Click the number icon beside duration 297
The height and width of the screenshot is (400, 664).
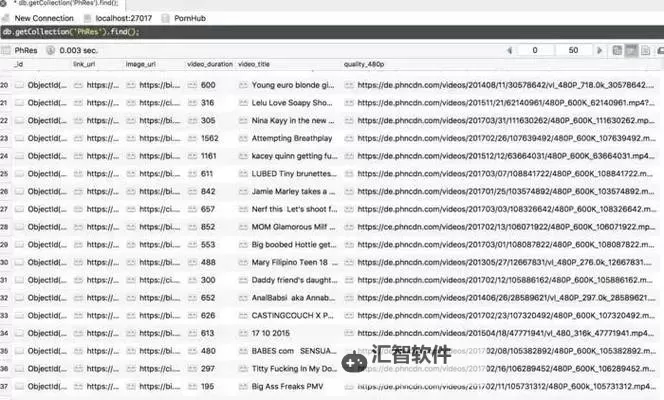pos(193,369)
